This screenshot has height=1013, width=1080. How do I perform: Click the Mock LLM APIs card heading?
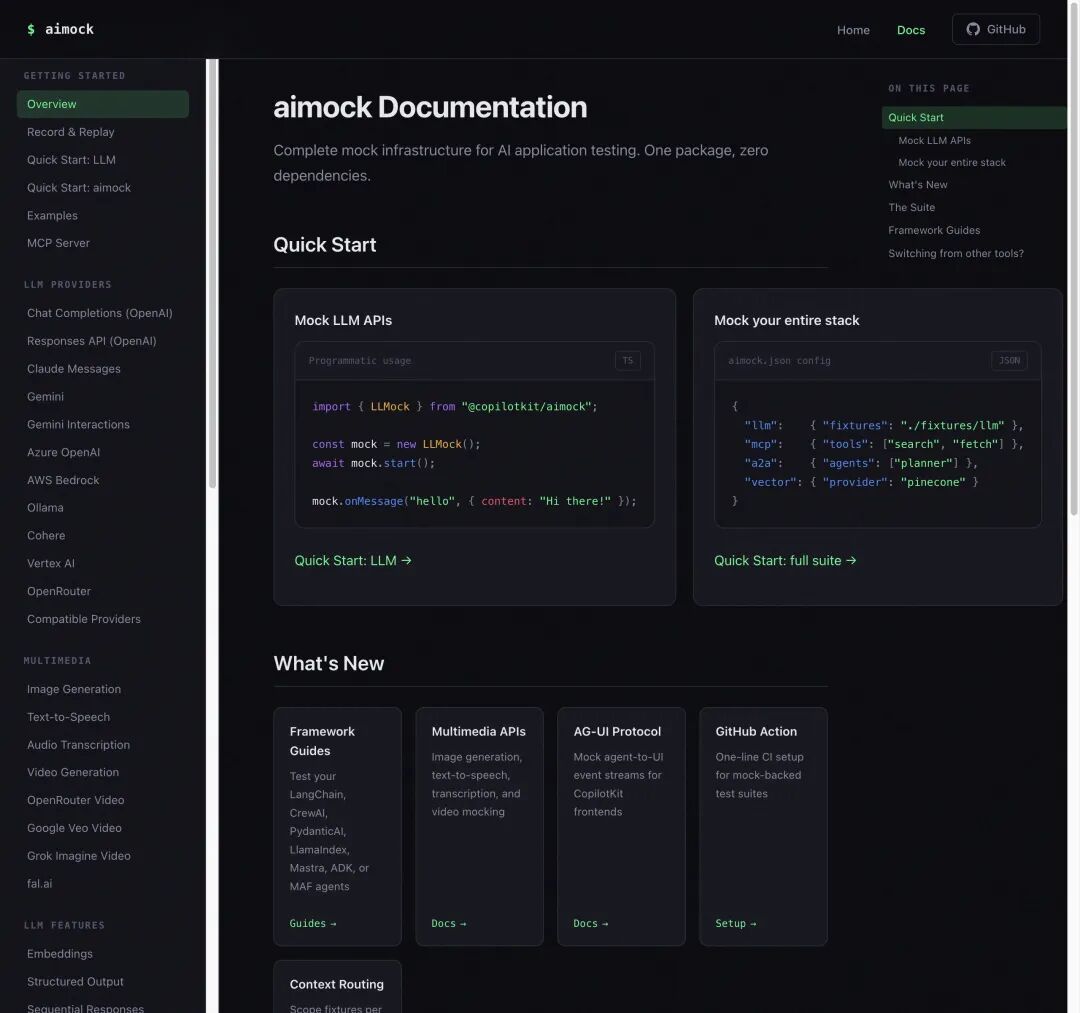343,320
